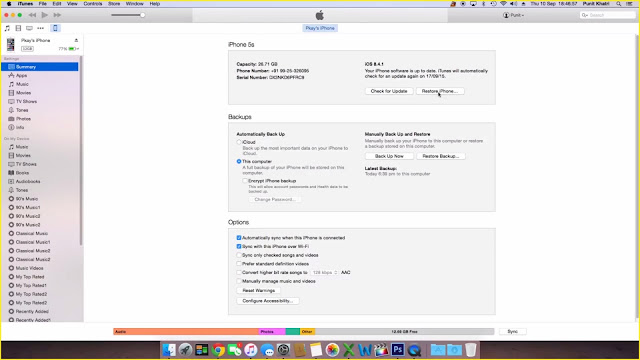640x360 pixels.
Task: Click the fast forward playback button
Action: point(57,15)
